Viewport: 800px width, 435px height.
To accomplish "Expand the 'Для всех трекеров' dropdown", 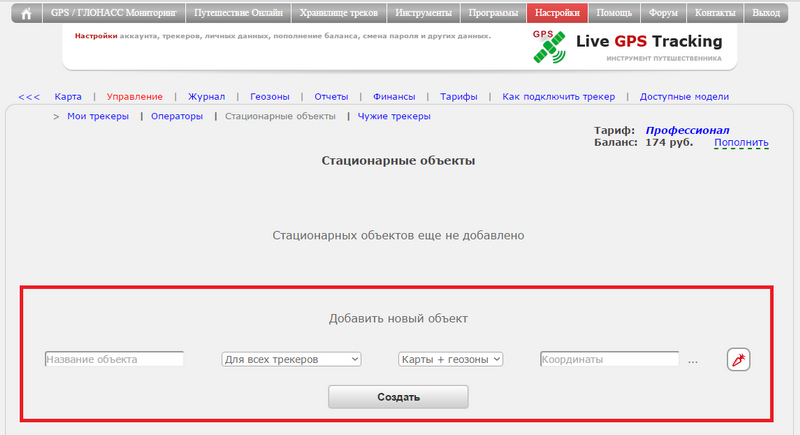I will 291,359.
